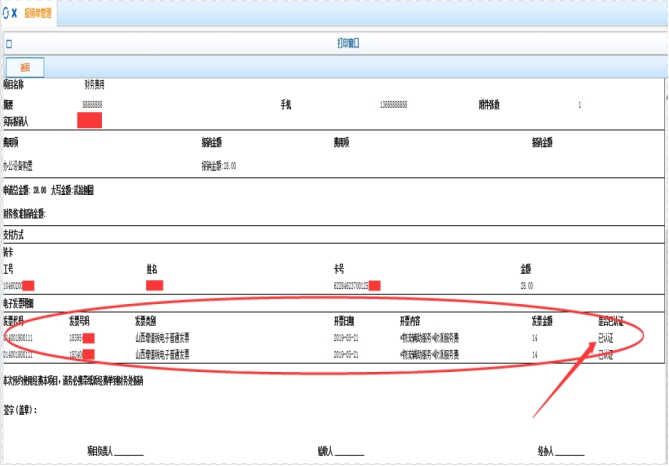
Task: Click the 支付方式 section heading
Action: pyautogui.click(x=18, y=236)
